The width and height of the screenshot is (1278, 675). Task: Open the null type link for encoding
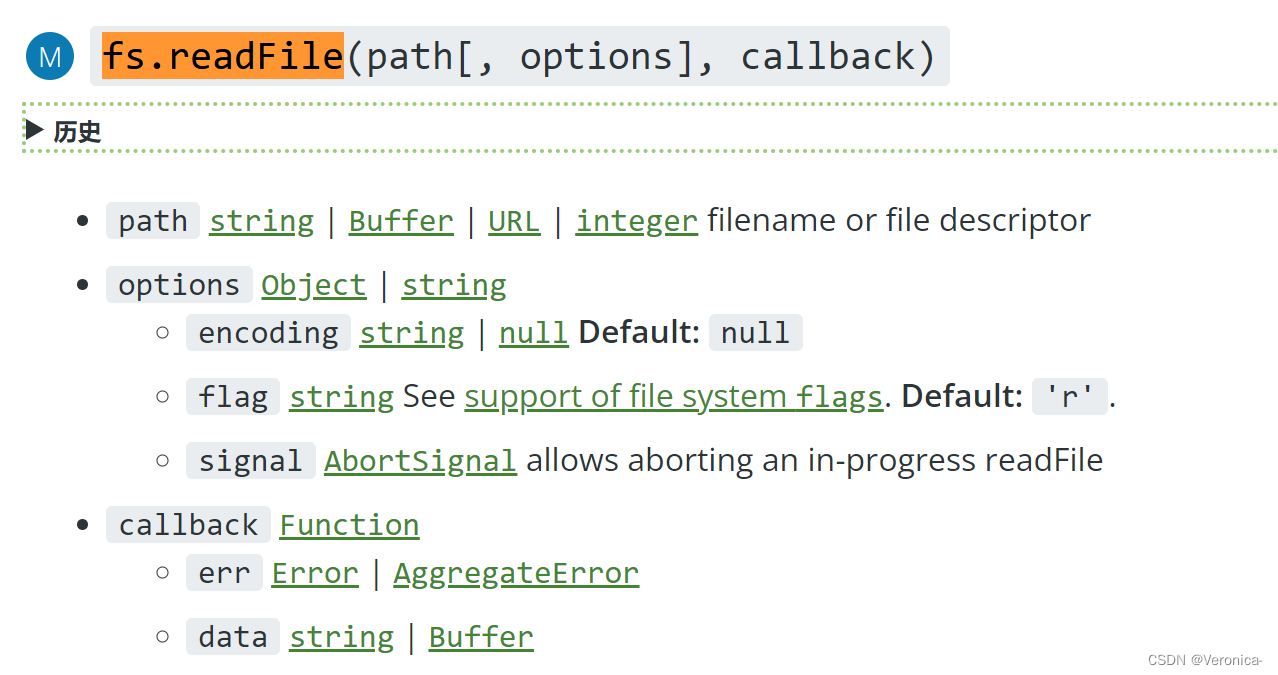(534, 332)
